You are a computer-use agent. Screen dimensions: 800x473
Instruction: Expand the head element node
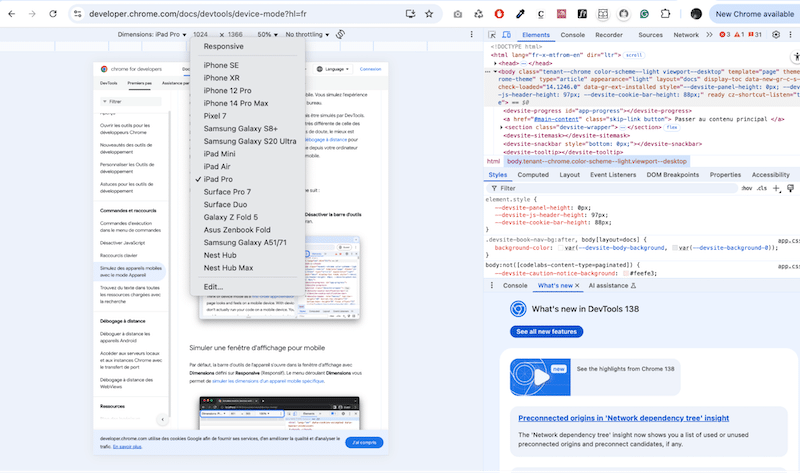[x=495, y=63]
